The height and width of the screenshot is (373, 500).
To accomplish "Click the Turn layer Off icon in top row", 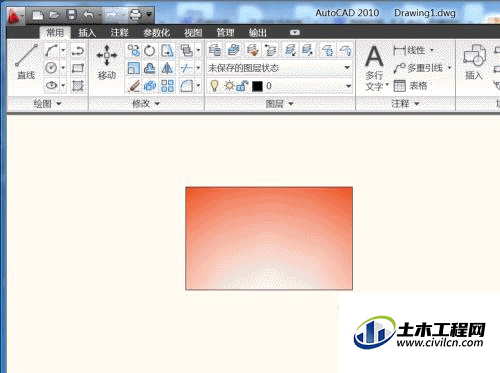I will pos(345,51).
